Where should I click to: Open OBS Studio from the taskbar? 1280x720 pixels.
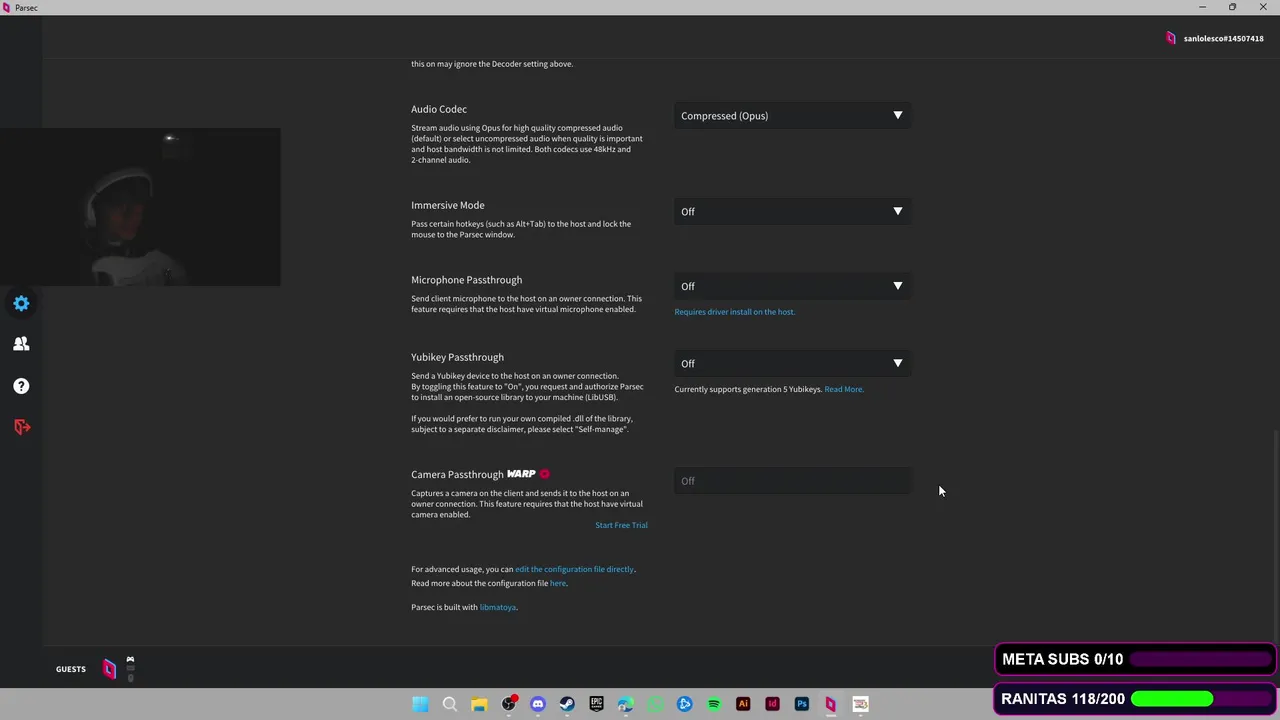tap(508, 704)
